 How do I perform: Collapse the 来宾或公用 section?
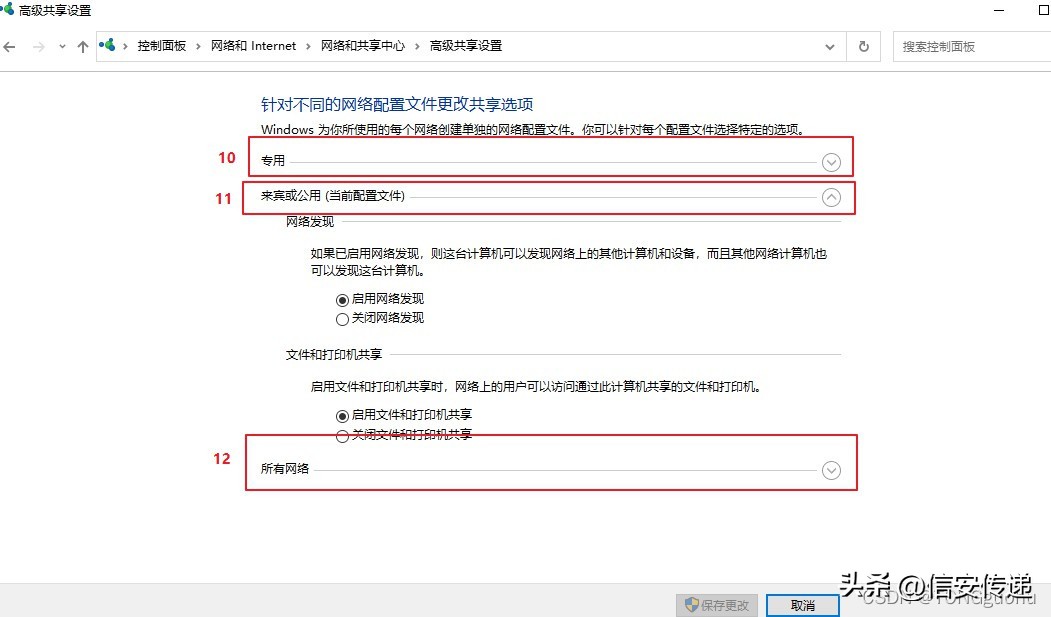(x=831, y=197)
